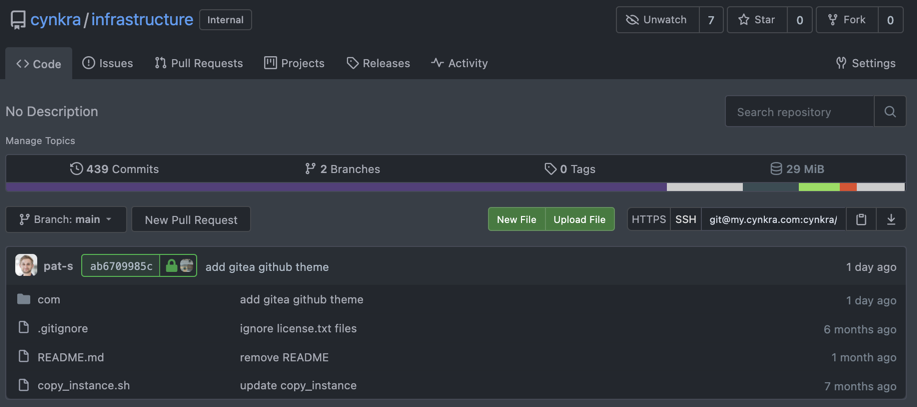Select SSH clone protocol
Image resolution: width=917 pixels, height=407 pixels.
685,219
